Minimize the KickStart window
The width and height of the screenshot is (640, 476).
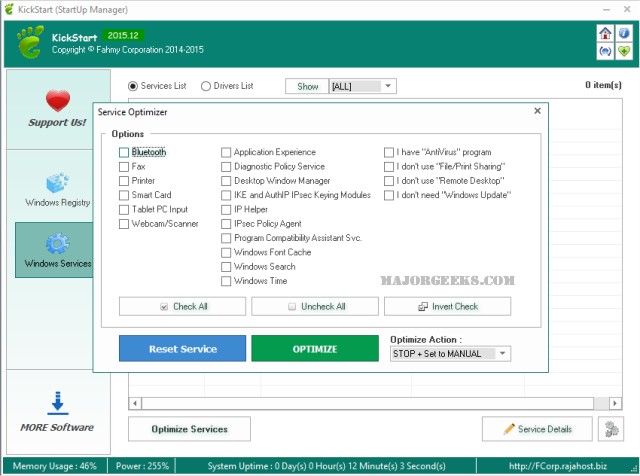coord(607,9)
